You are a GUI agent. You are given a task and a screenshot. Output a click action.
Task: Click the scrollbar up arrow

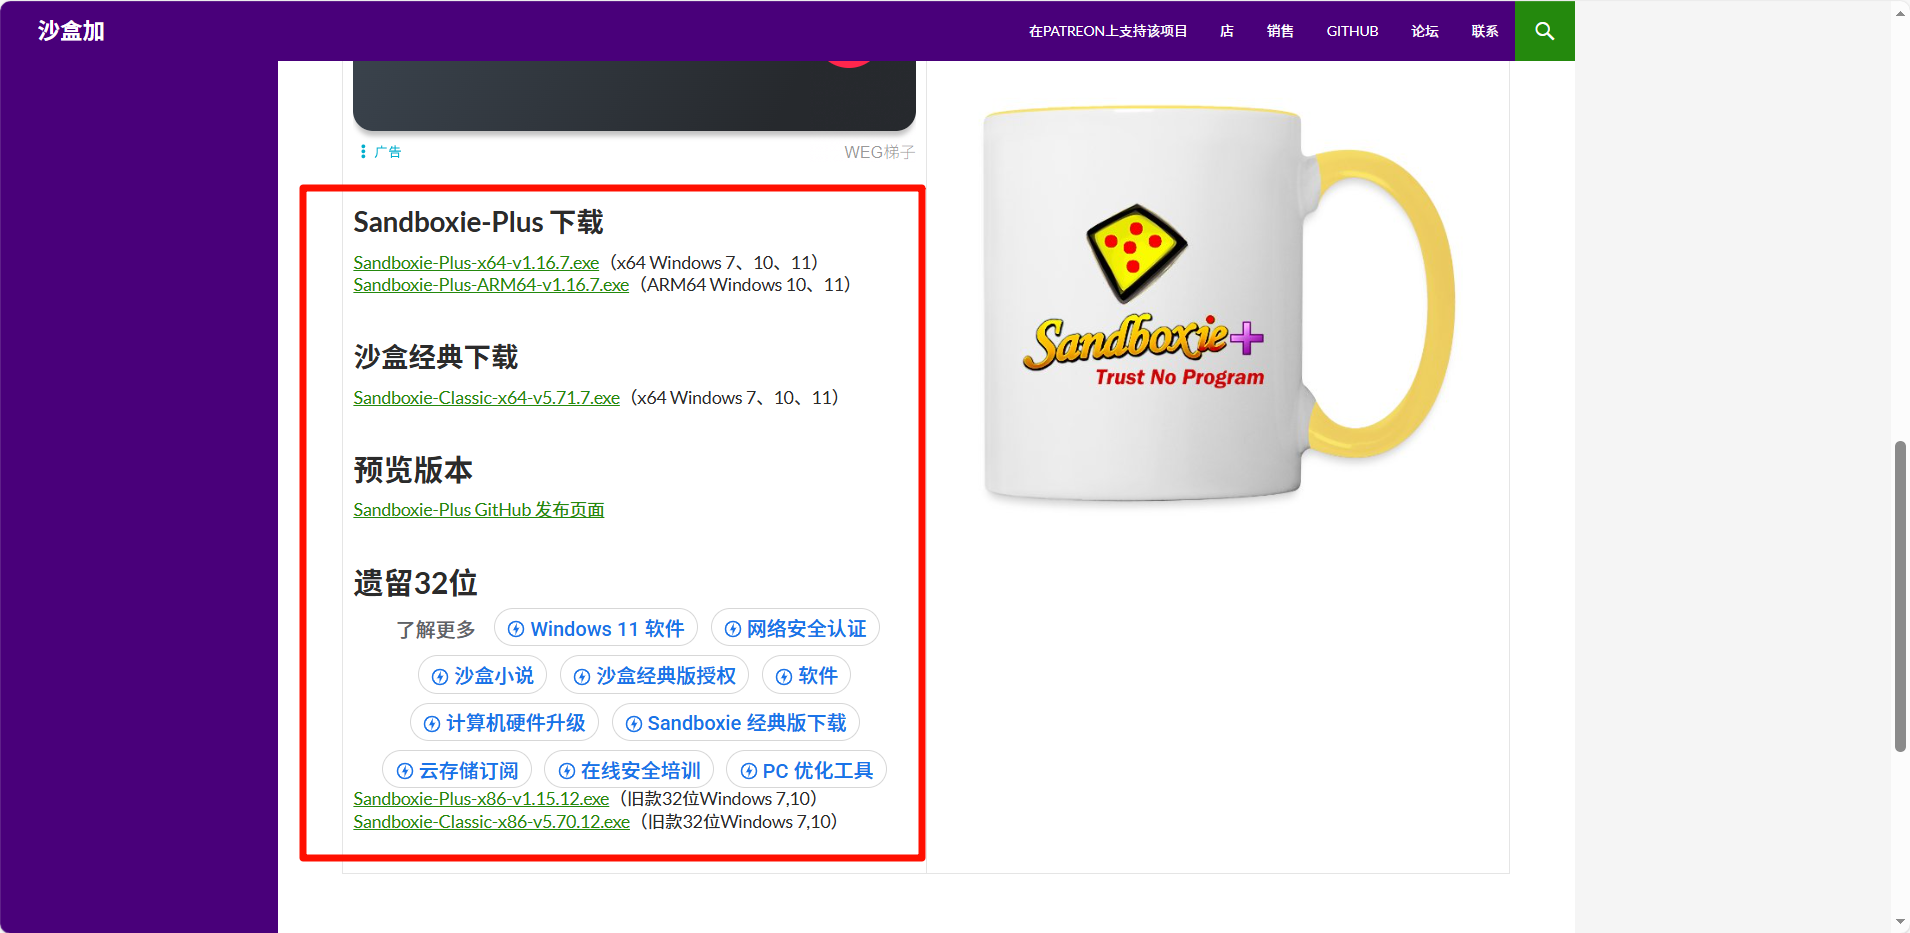click(x=1900, y=13)
